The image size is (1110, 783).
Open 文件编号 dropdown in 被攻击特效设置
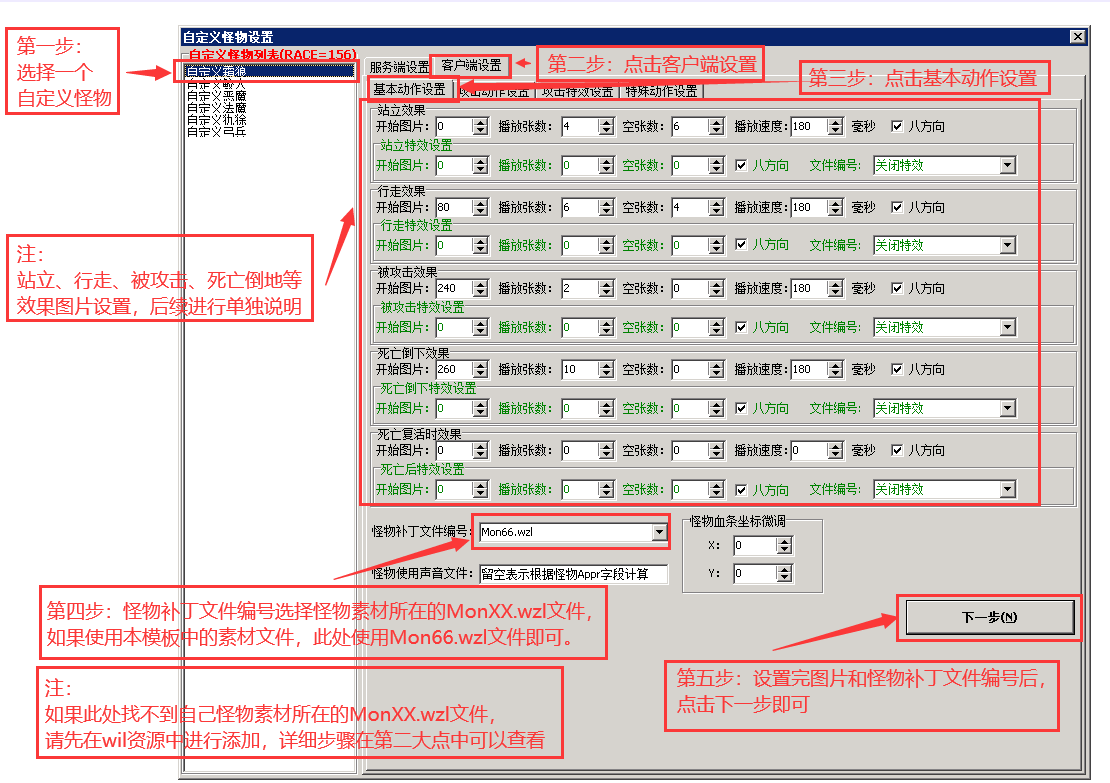tap(1007, 328)
